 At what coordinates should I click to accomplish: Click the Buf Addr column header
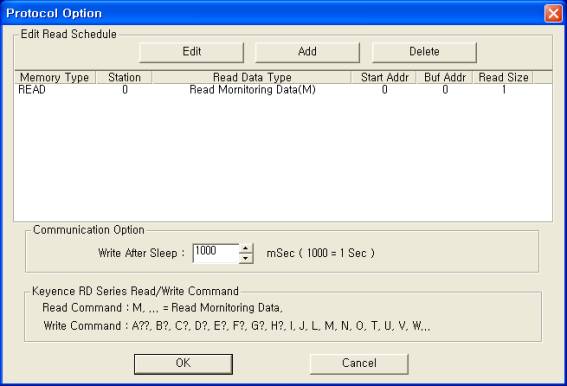pos(445,77)
